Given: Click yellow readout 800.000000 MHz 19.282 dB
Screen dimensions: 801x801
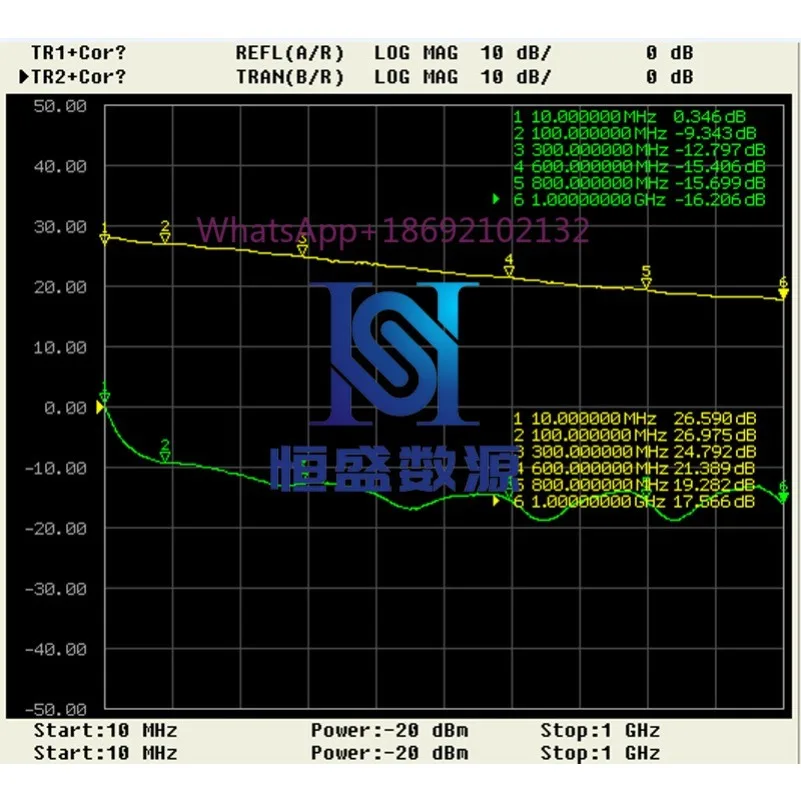Looking at the screenshot, I should (634, 485).
